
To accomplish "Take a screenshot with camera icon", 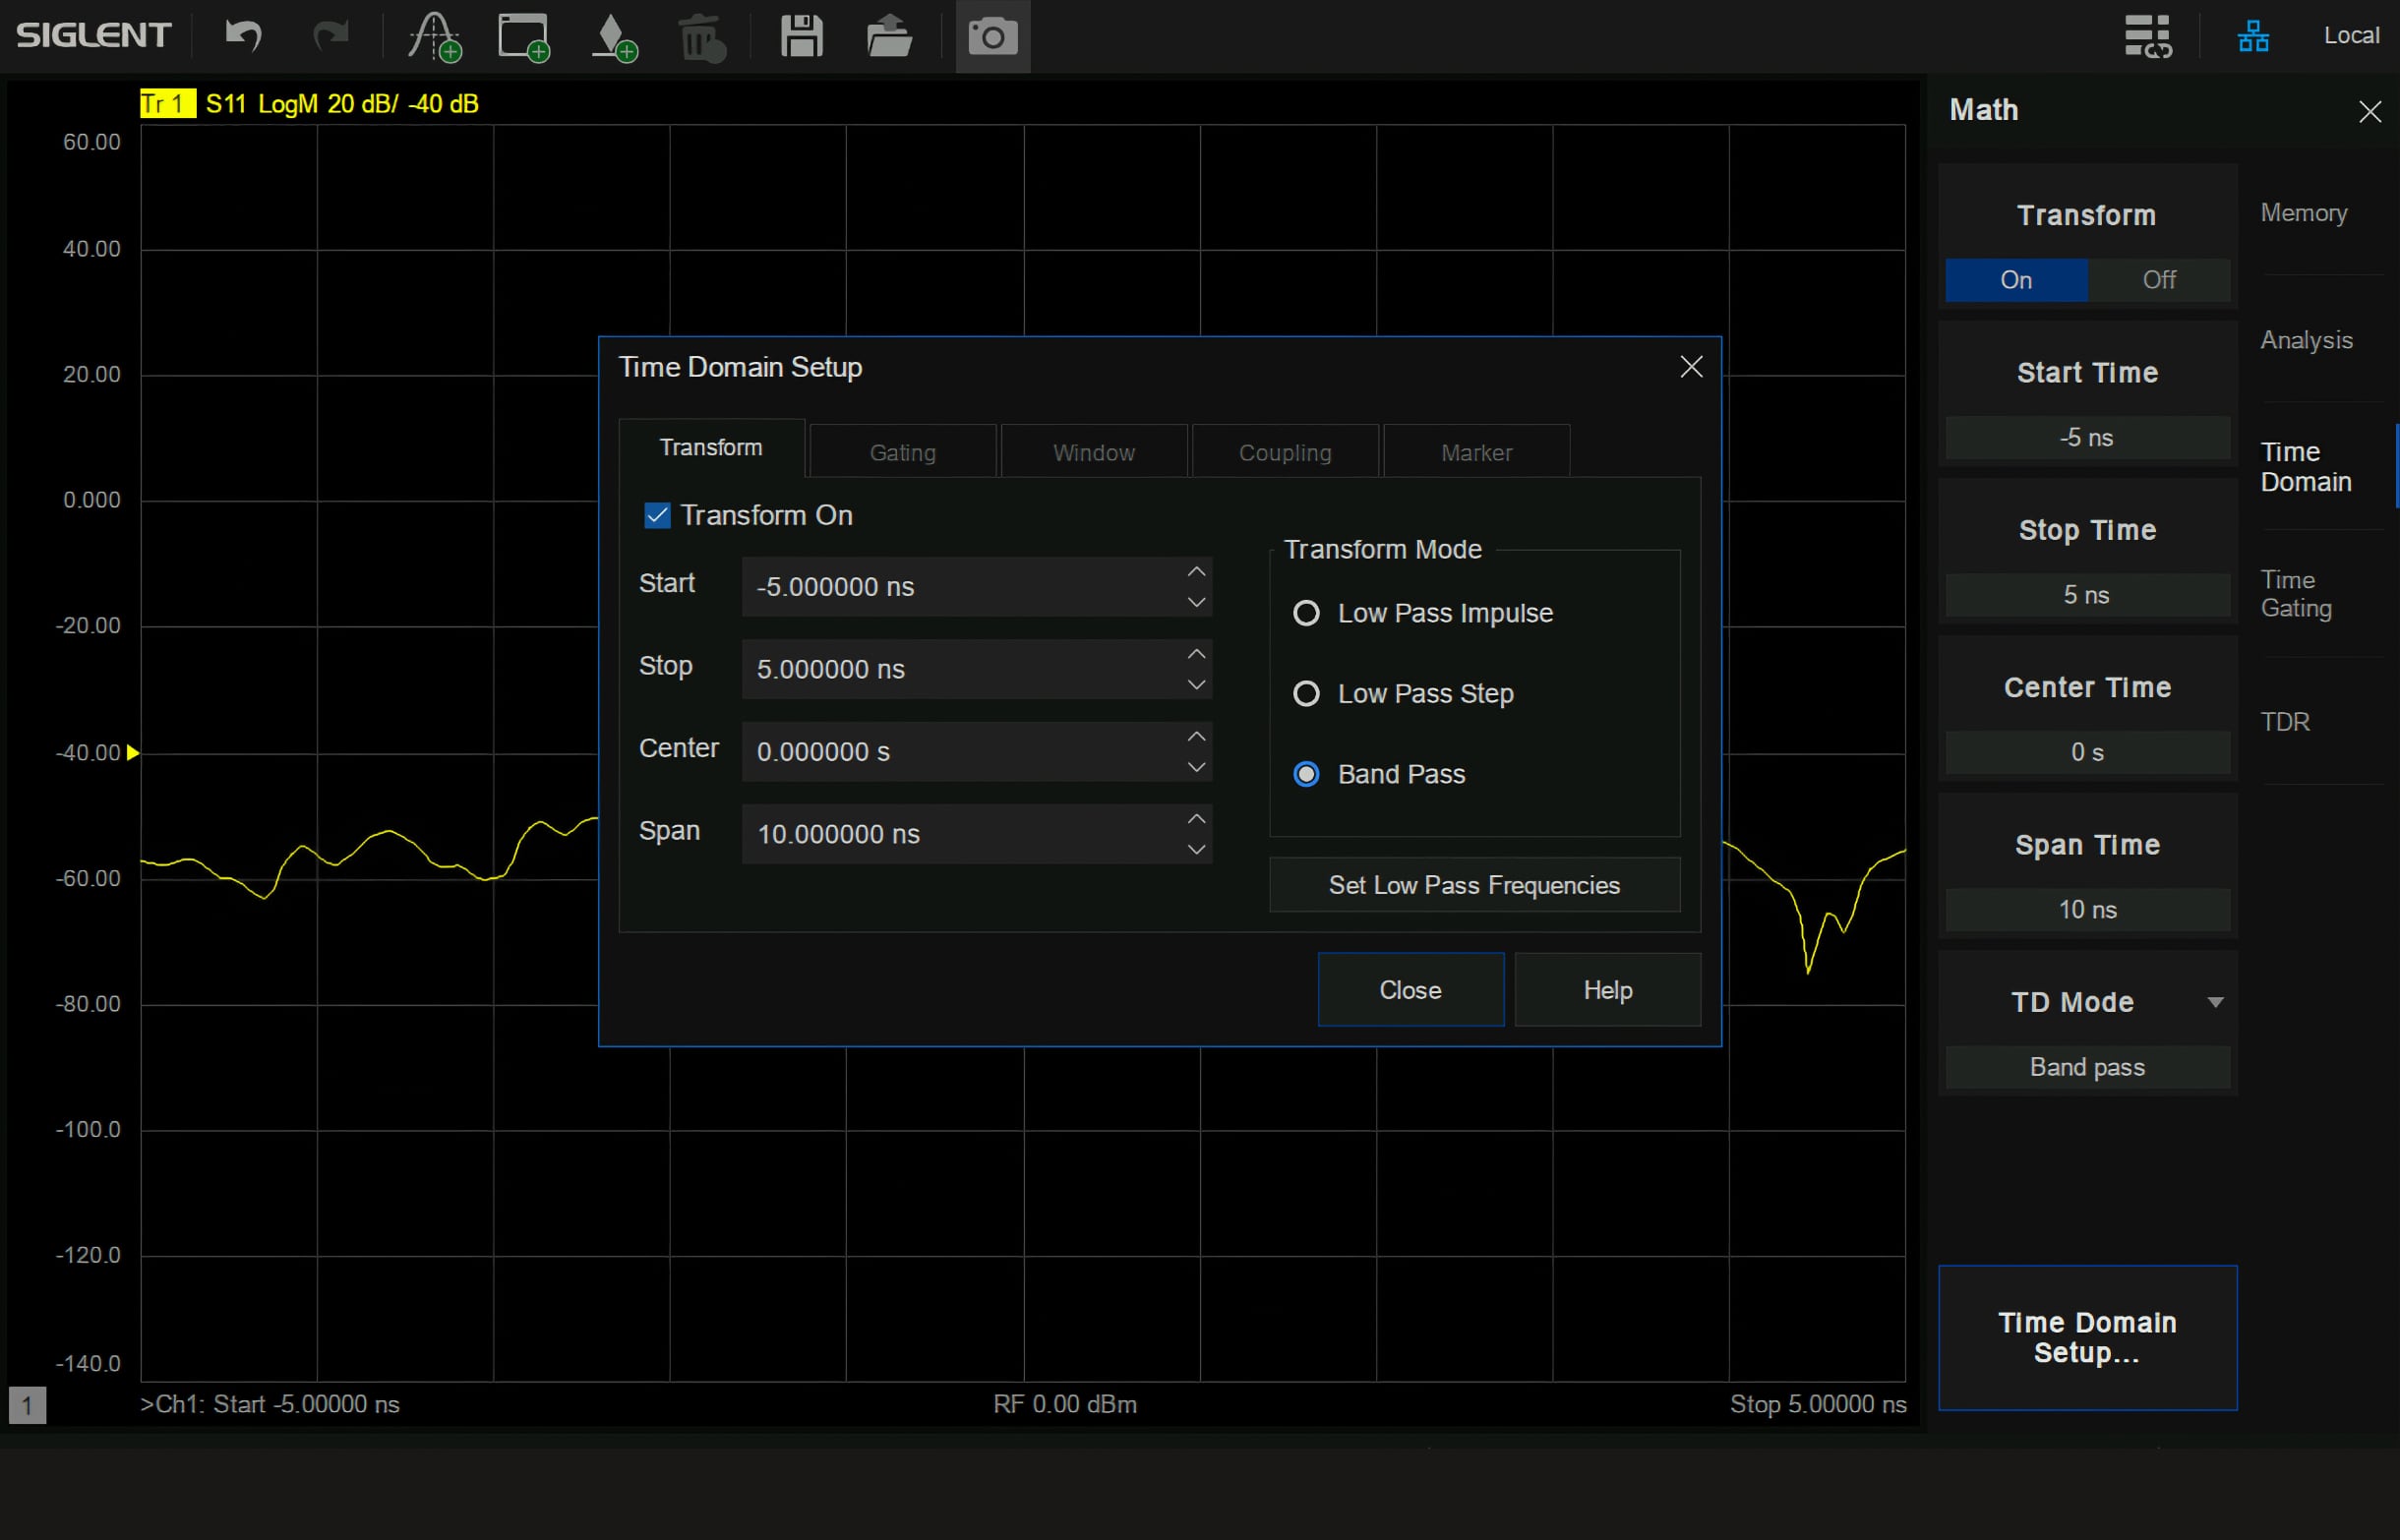I will click(x=993, y=37).
